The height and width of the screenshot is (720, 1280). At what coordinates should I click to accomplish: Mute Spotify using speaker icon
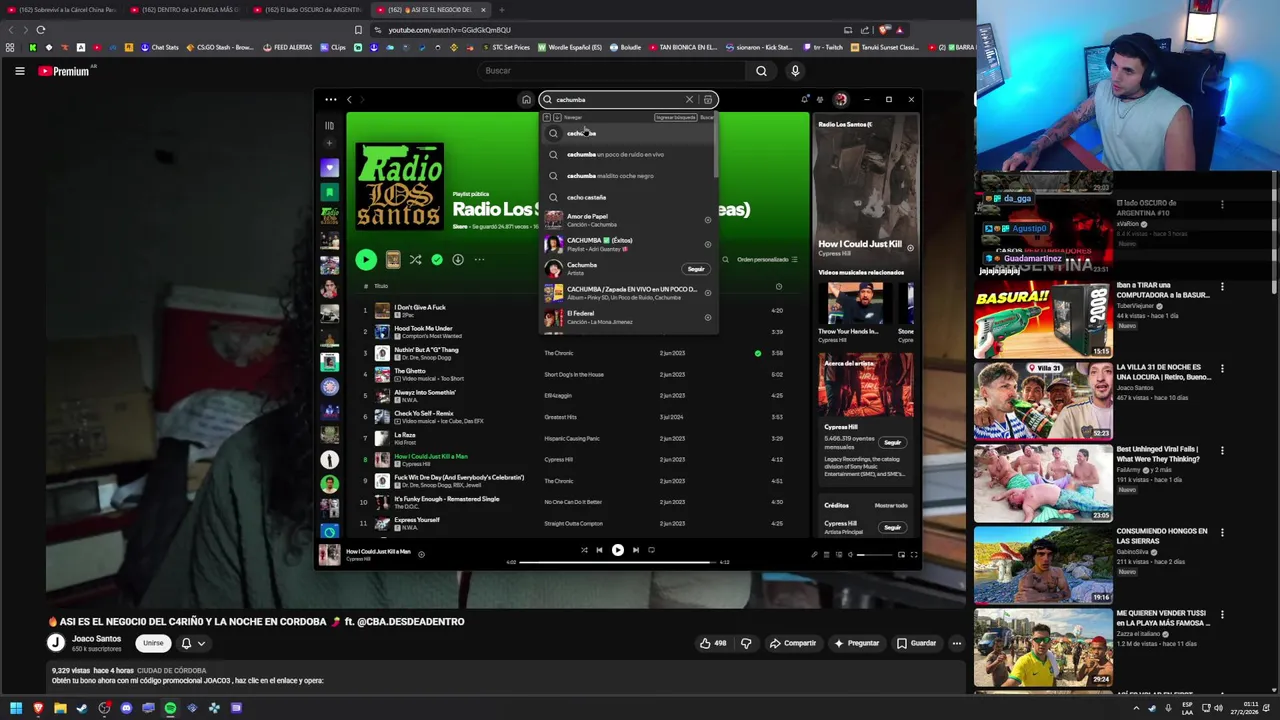click(x=850, y=554)
